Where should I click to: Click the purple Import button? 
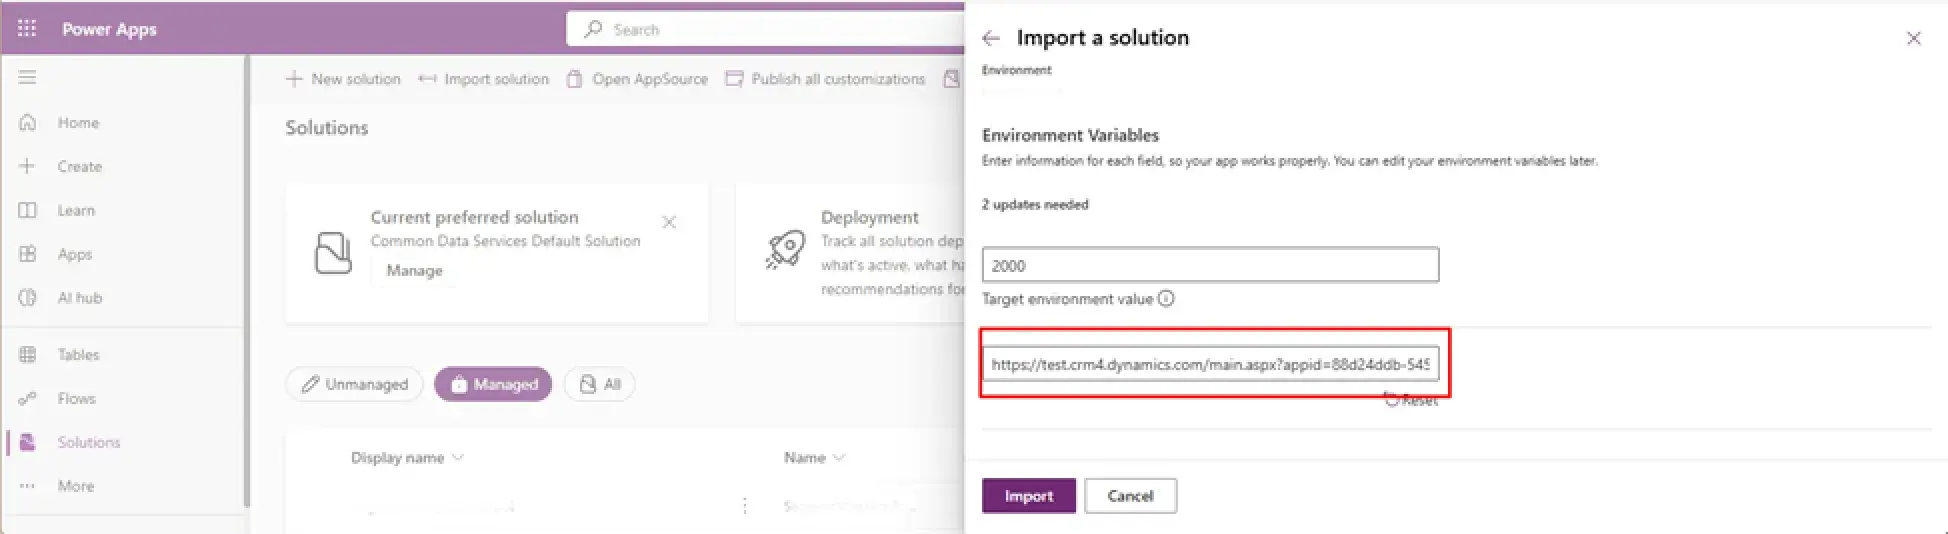coord(1028,496)
